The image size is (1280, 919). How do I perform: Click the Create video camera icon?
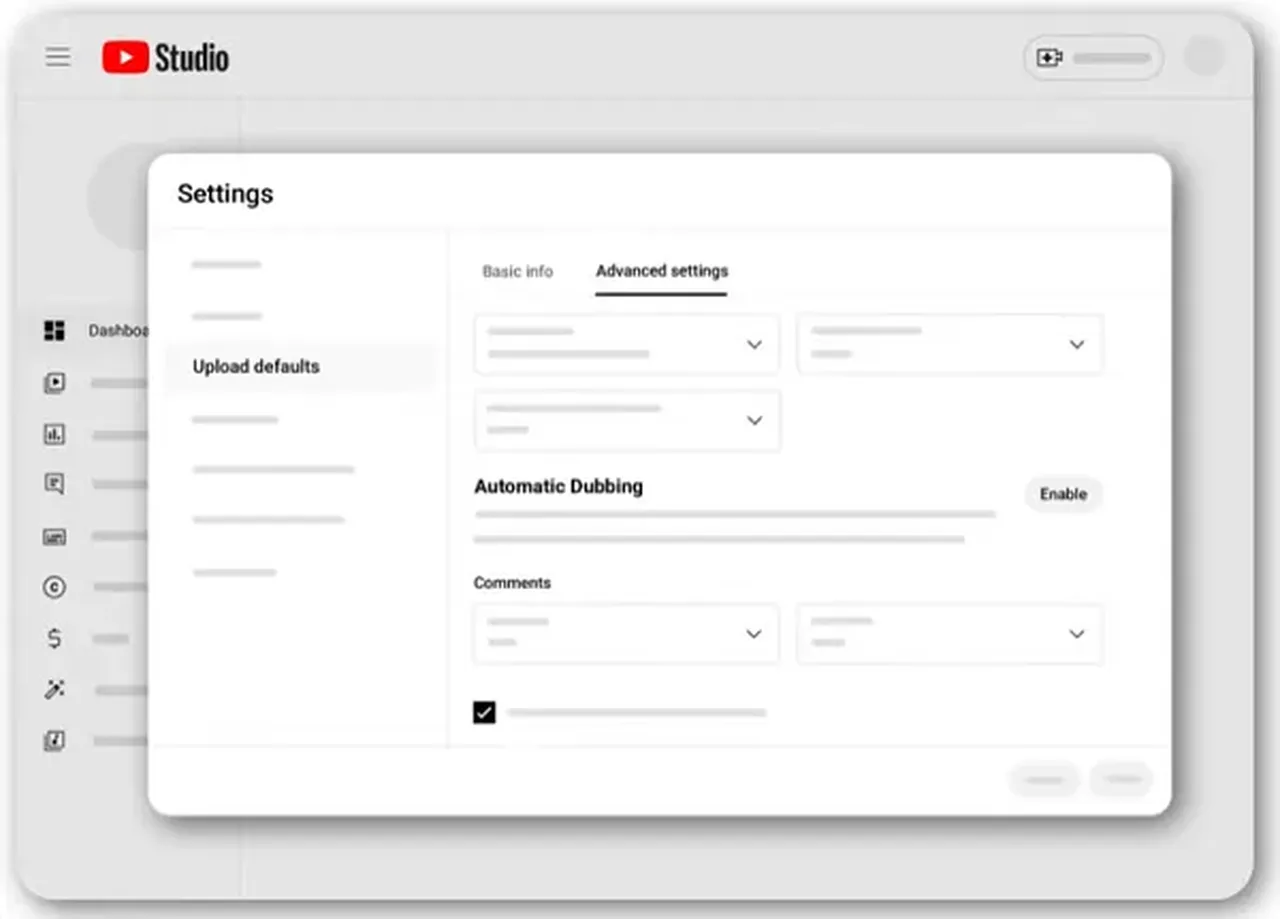1049,58
